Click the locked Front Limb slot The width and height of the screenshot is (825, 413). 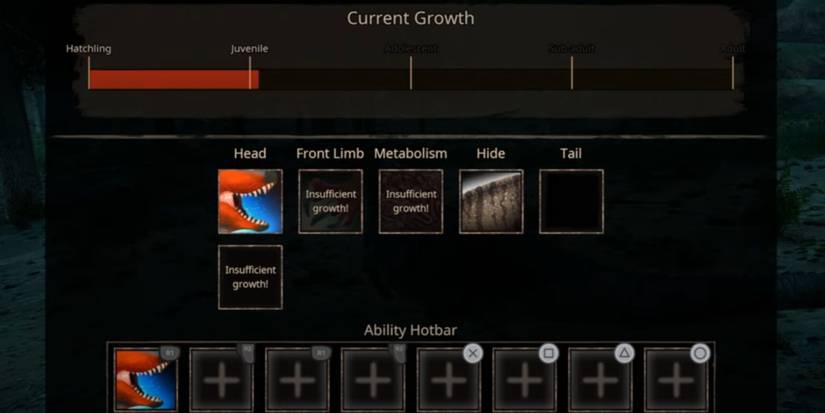(330, 202)
